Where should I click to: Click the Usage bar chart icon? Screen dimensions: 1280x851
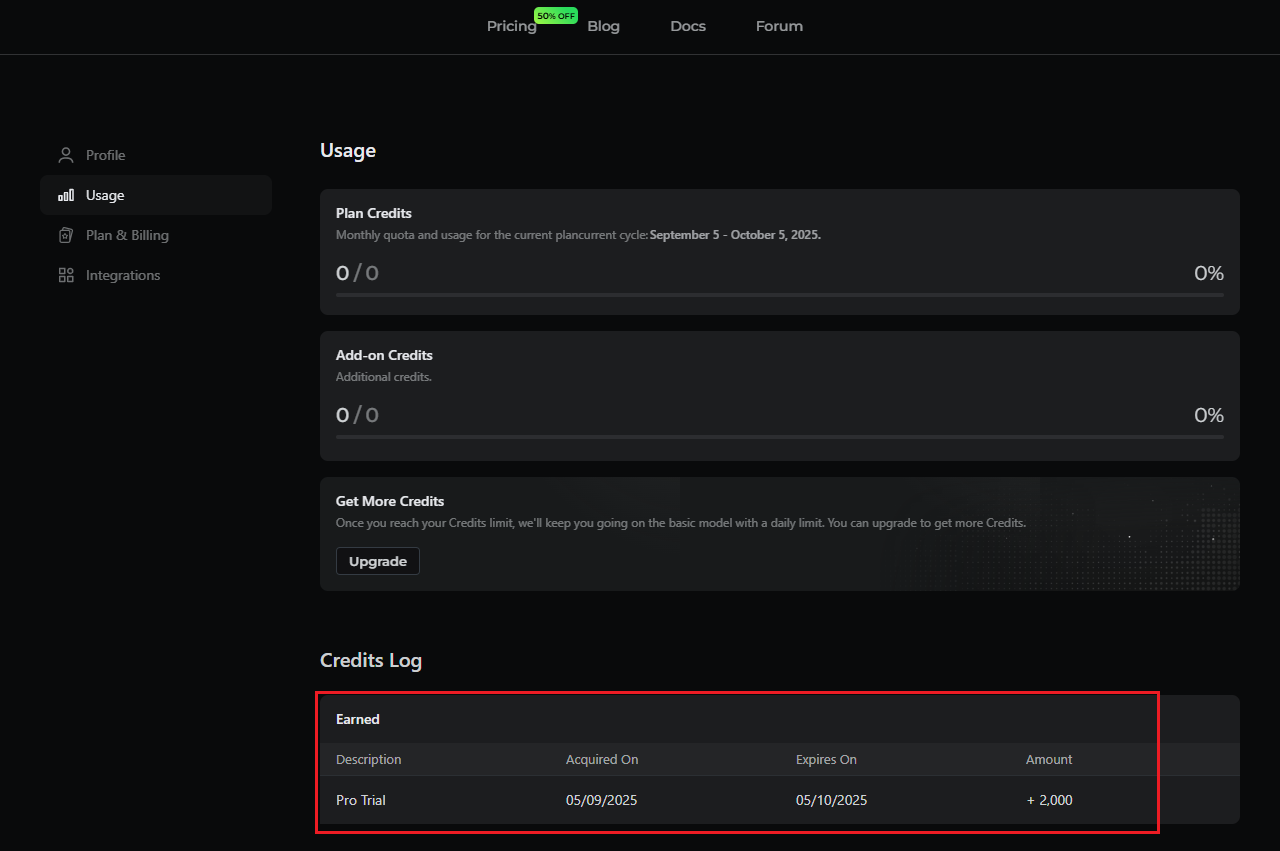click(x=66, y=196)
